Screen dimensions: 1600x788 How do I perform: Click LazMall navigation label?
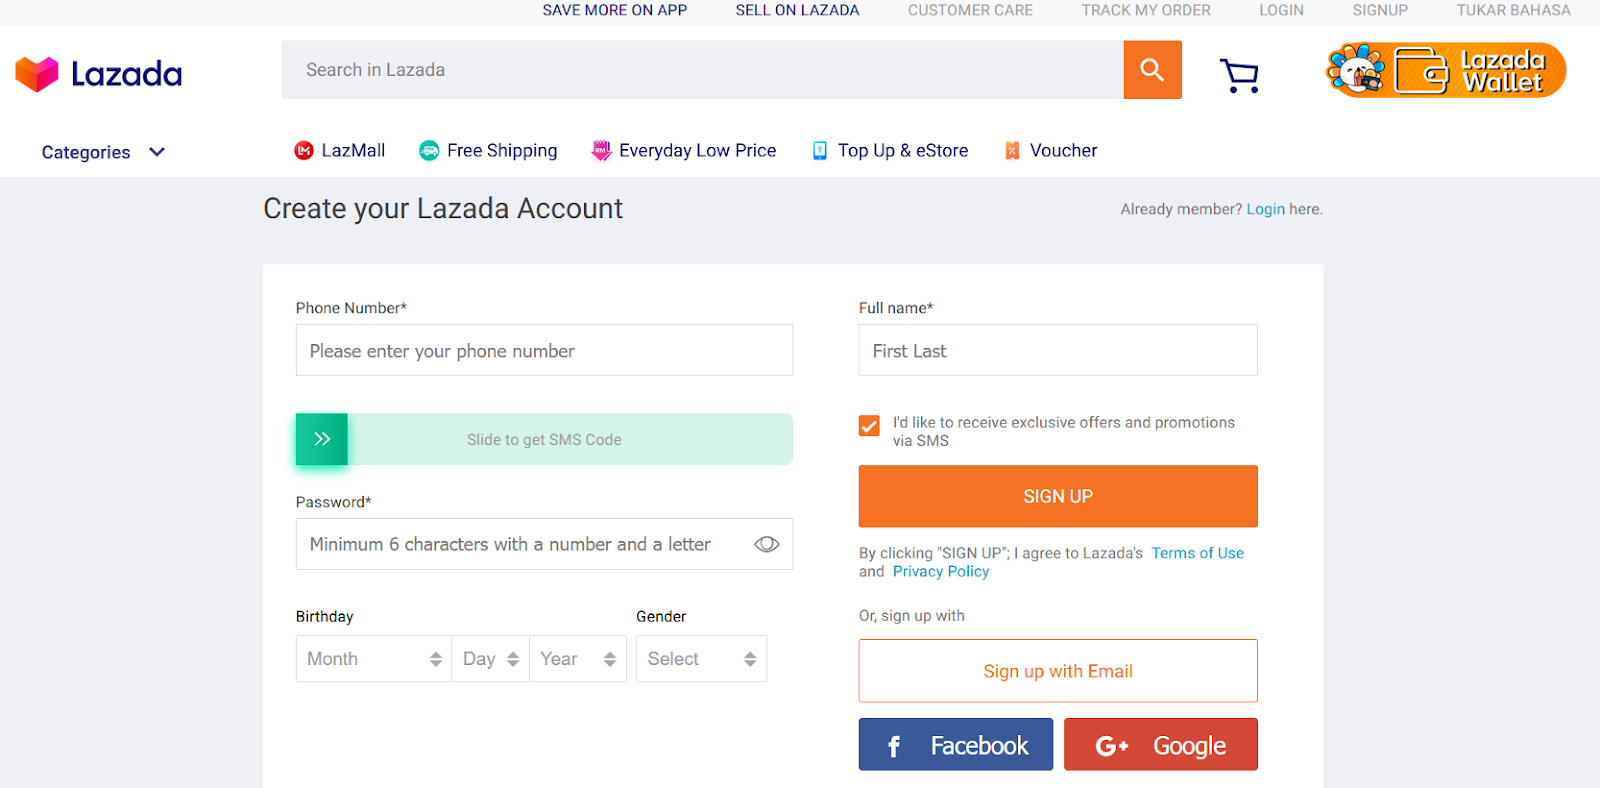[353, 151]
